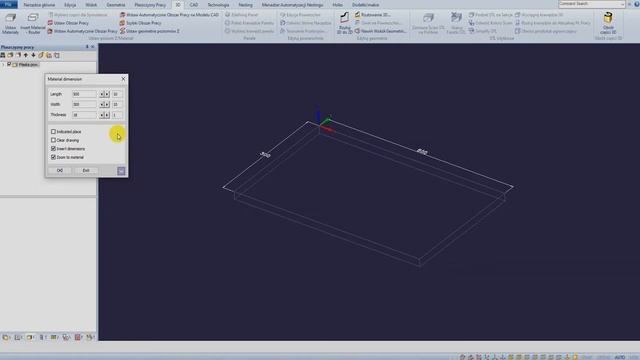Click the Length step value field
Image resolution: width=640 pixels, height=360 pixels.
[117, 94]
